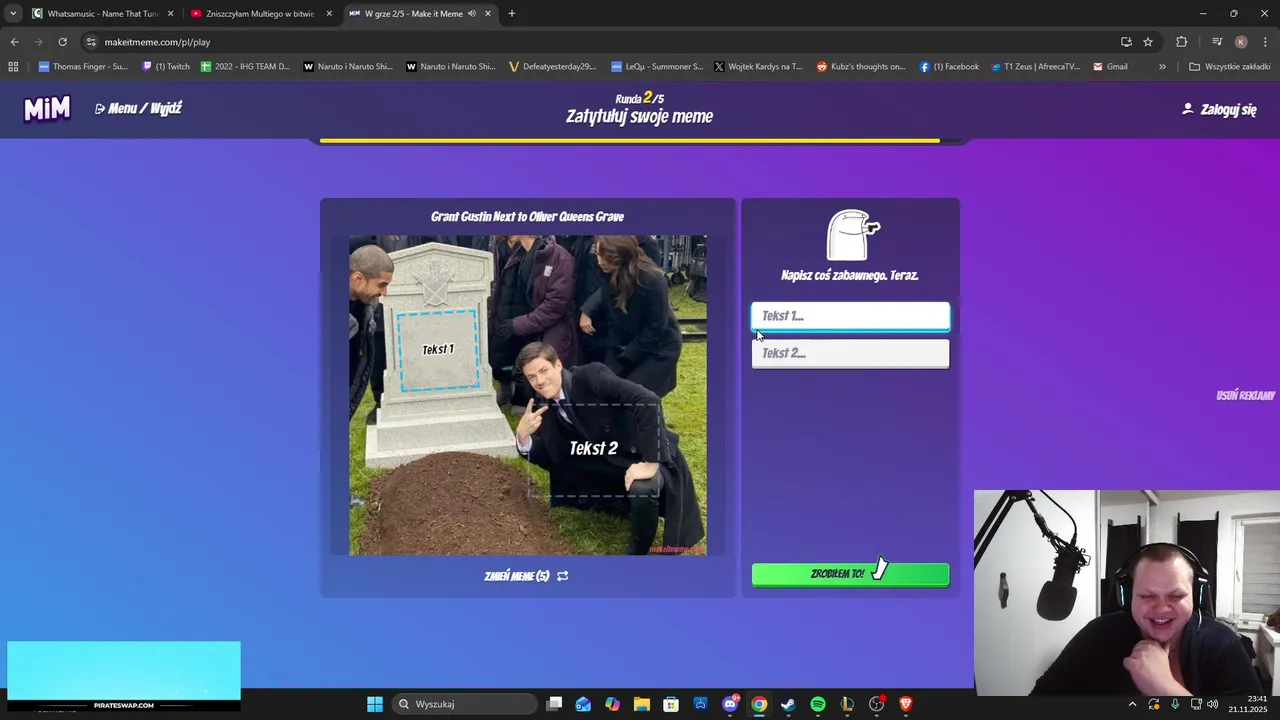Open Kubz's thoughts Reddit bookmark
The image size is (1280, 720).
[861, 67]
